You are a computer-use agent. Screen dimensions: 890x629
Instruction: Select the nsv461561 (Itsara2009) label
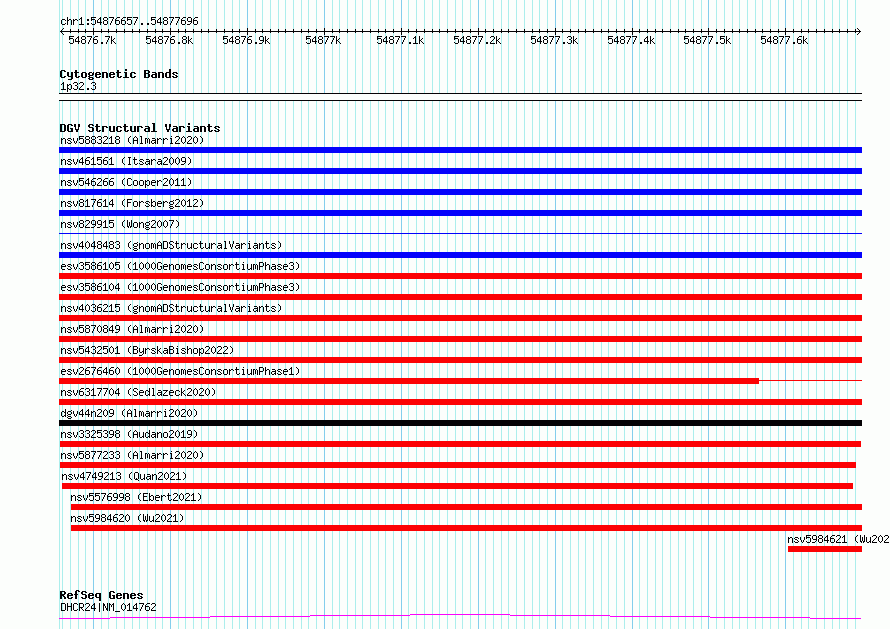point(126,161)
